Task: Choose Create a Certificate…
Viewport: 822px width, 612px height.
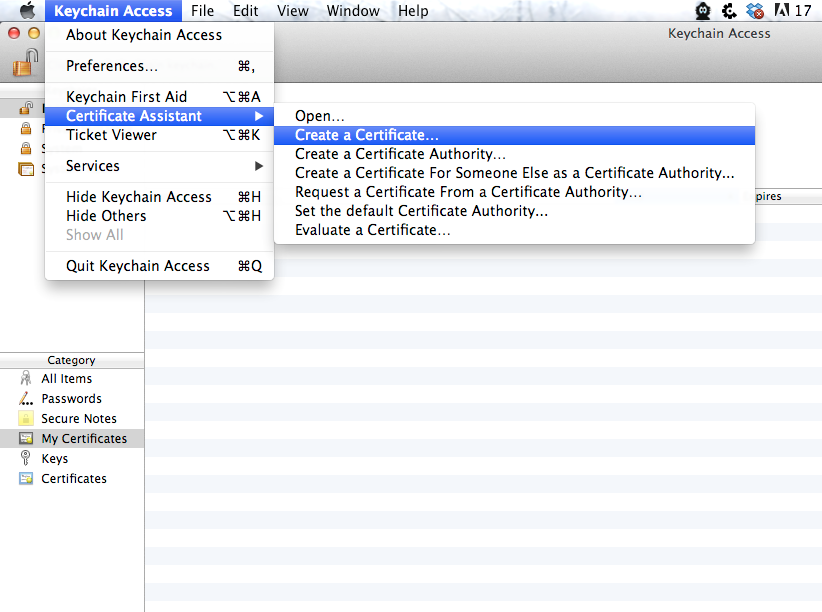Action: 366,135
